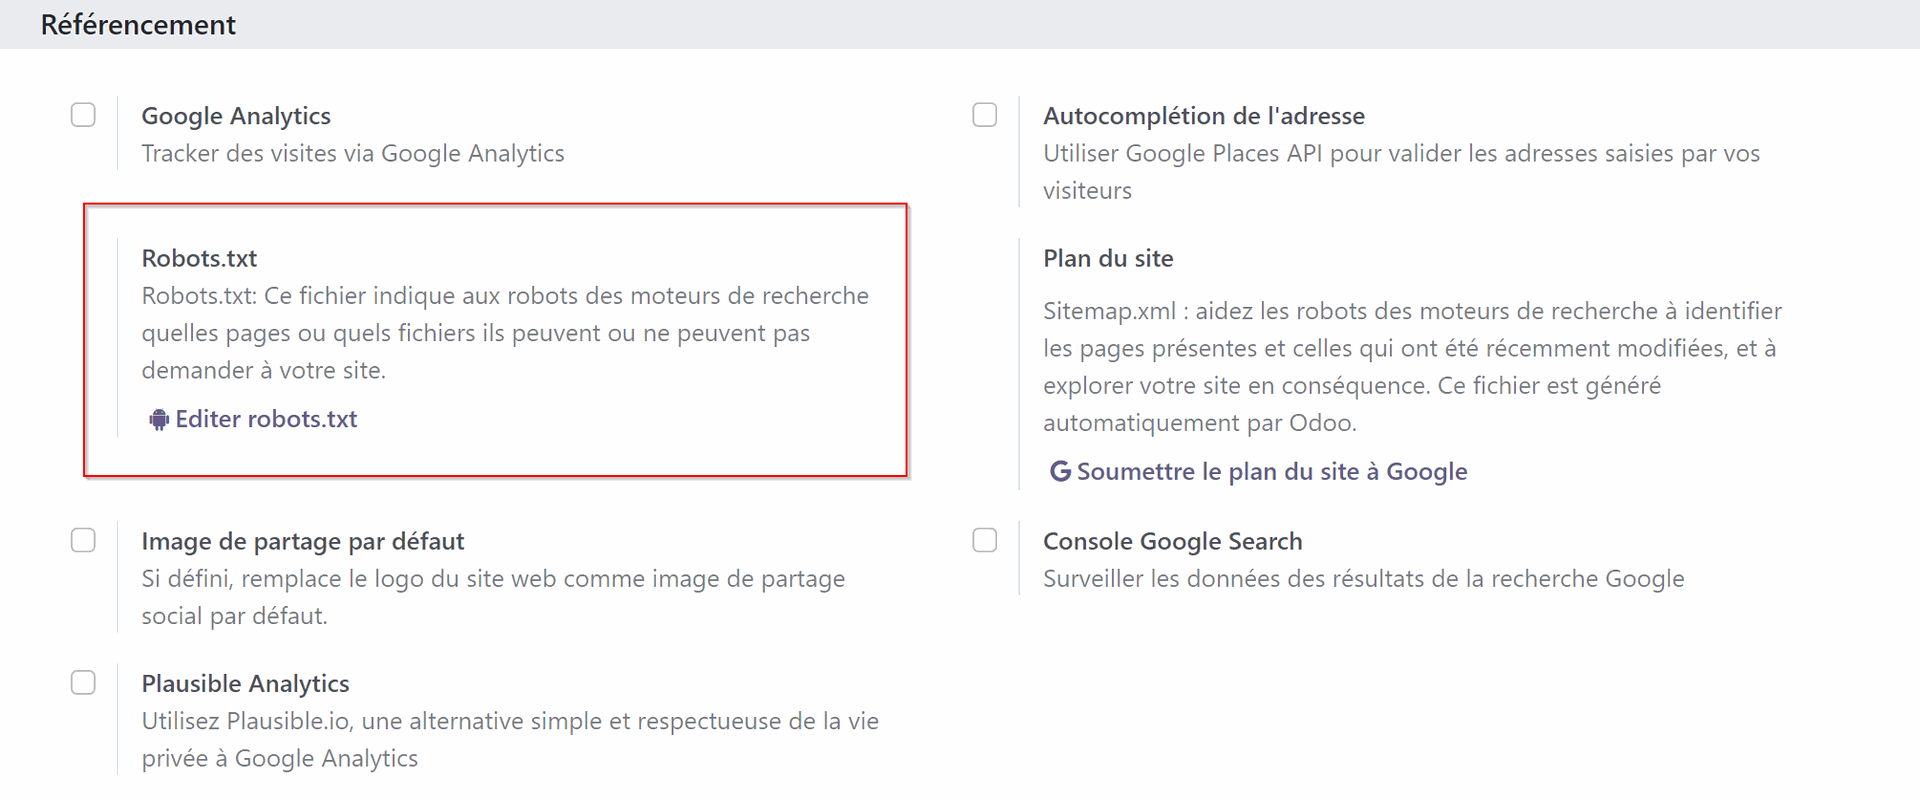Select the Robots.txt setting title
The width and height of the screenshot is (1920, 800).
point(199,258)
